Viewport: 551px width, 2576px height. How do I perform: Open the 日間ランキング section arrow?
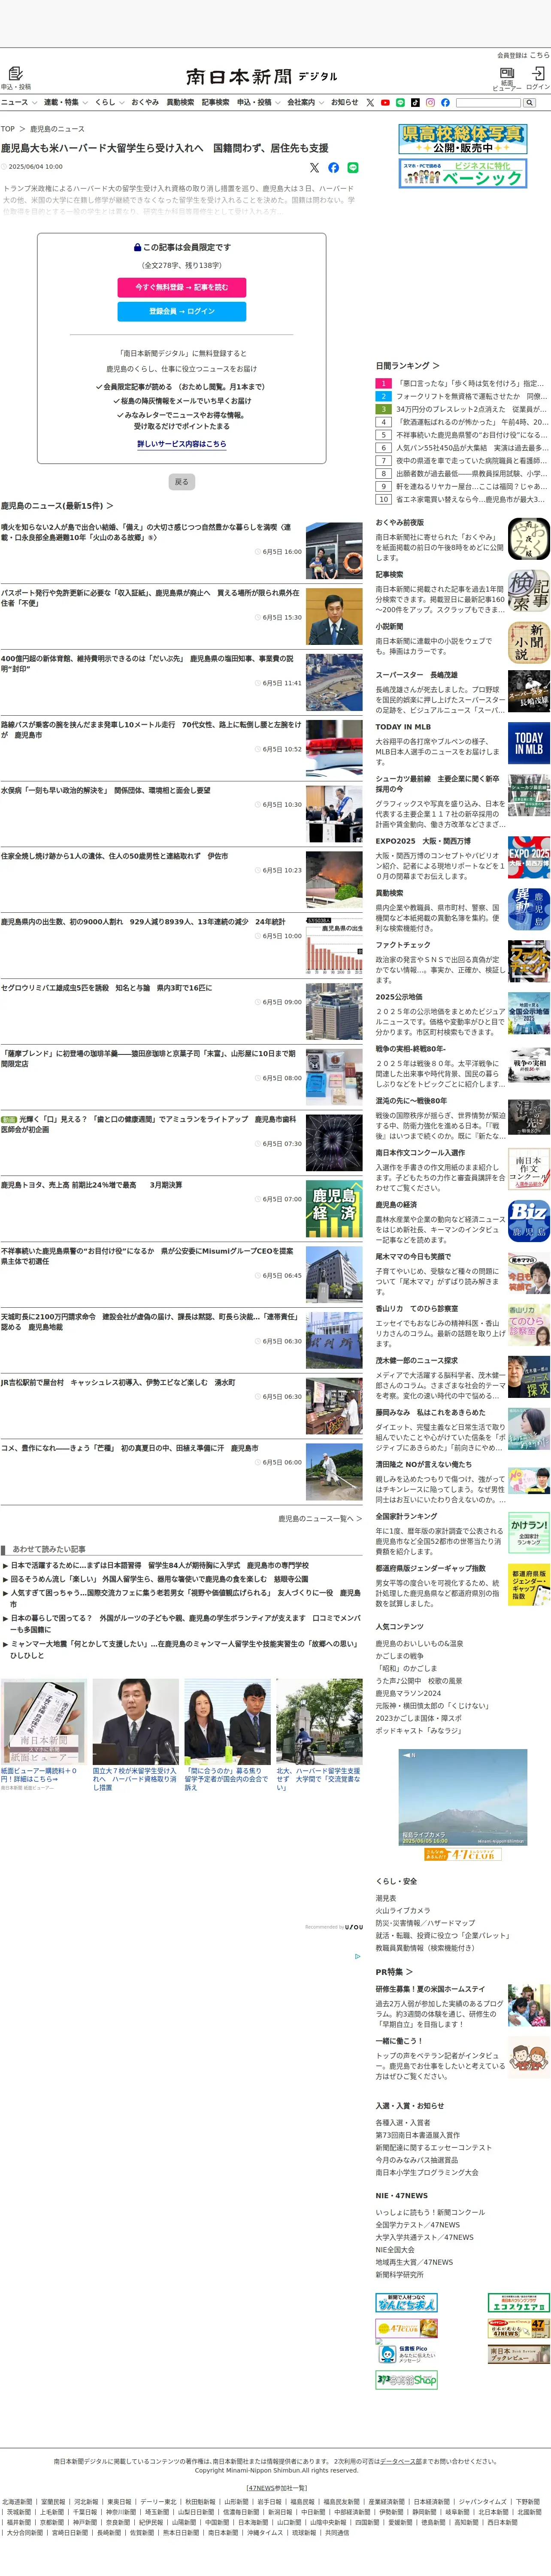point(435,366)
